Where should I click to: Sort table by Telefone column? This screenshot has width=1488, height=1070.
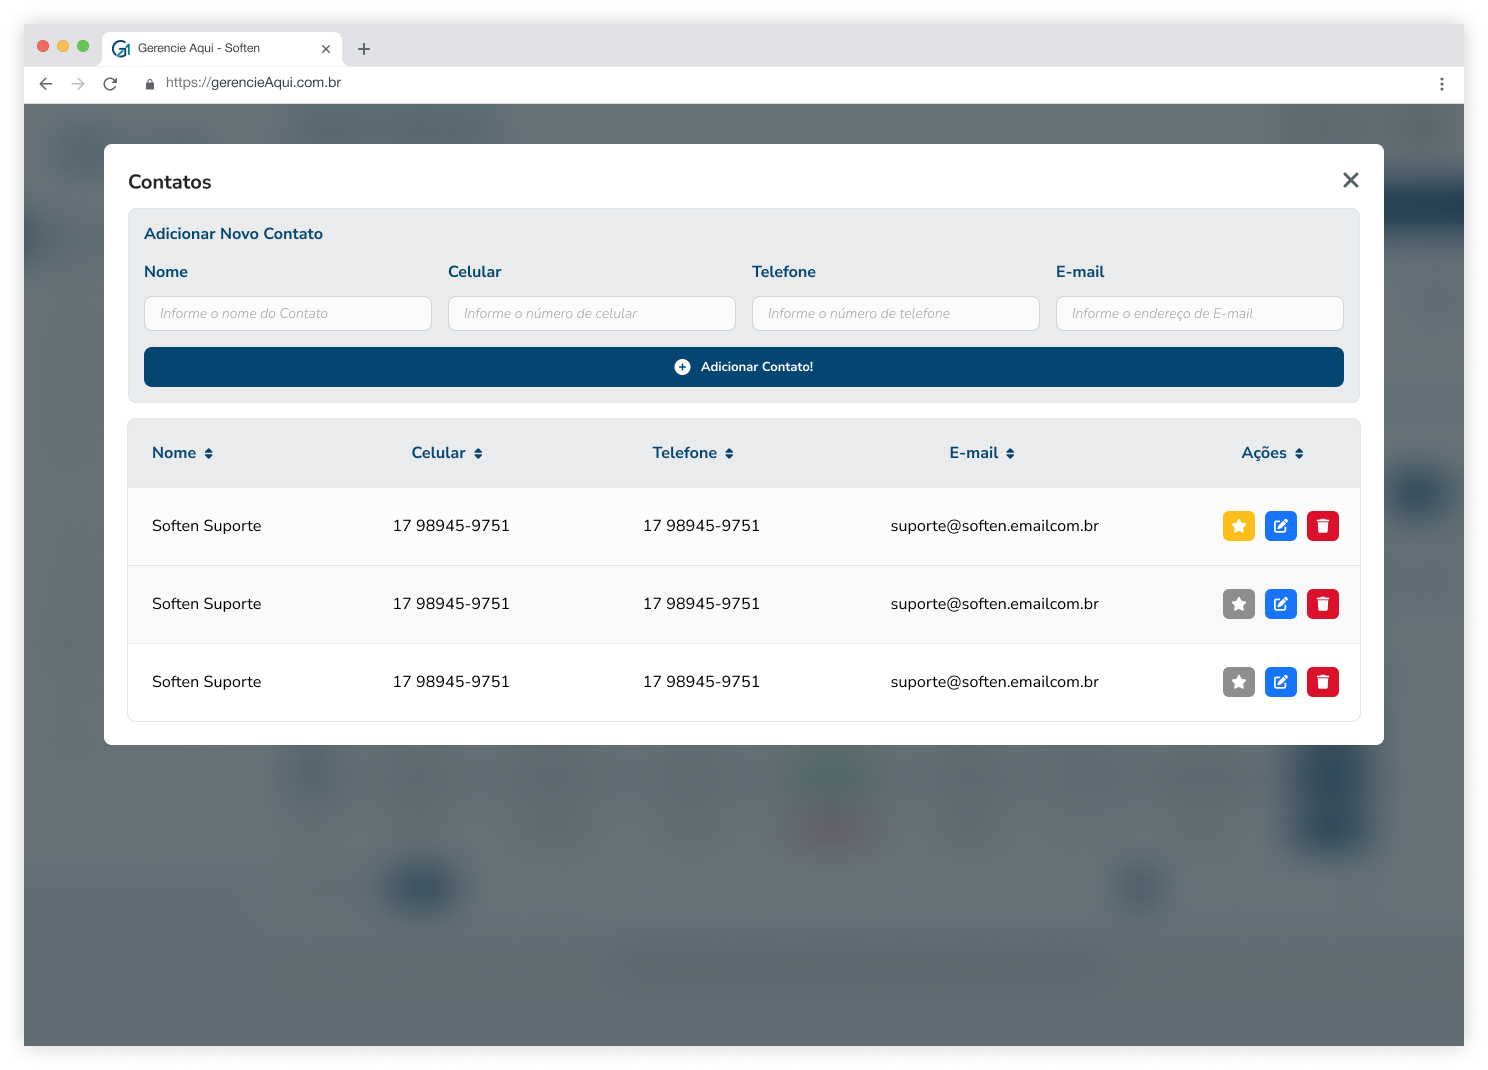[693, 453]
